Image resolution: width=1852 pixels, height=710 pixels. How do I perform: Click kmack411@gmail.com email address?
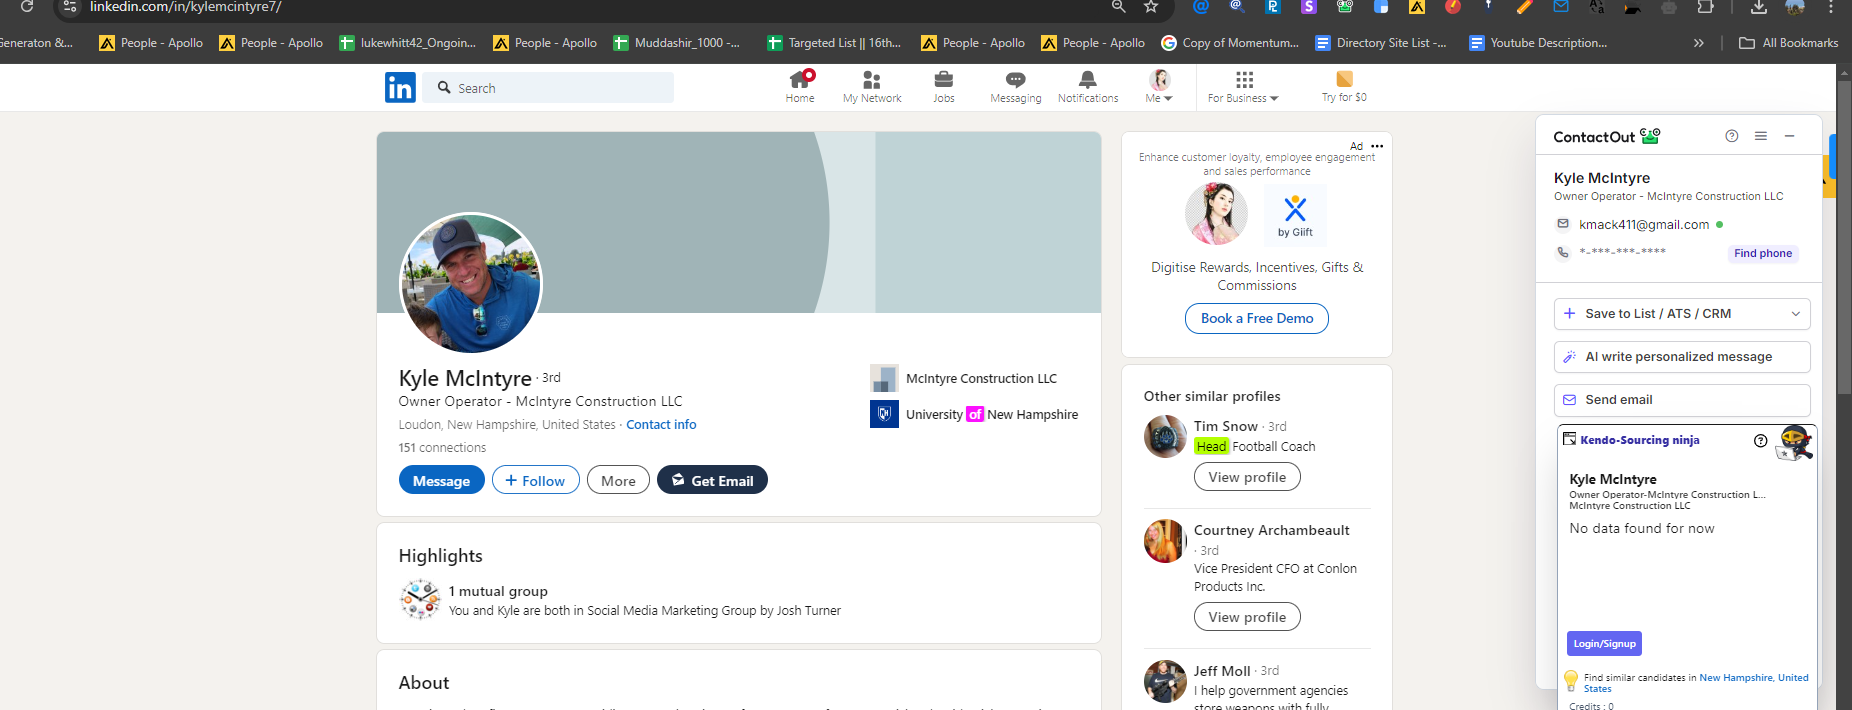1643,225
